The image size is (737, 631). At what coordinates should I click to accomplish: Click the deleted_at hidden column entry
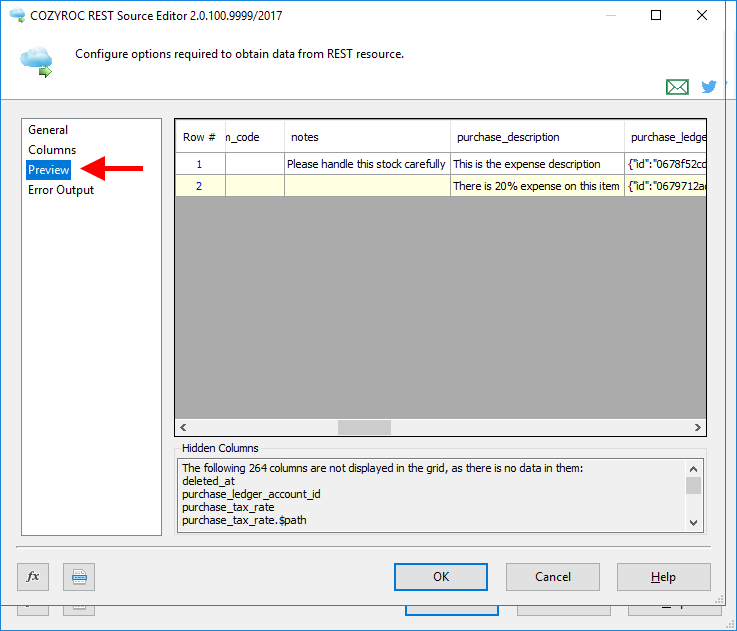pyautogui.click(x=208, y=481)
